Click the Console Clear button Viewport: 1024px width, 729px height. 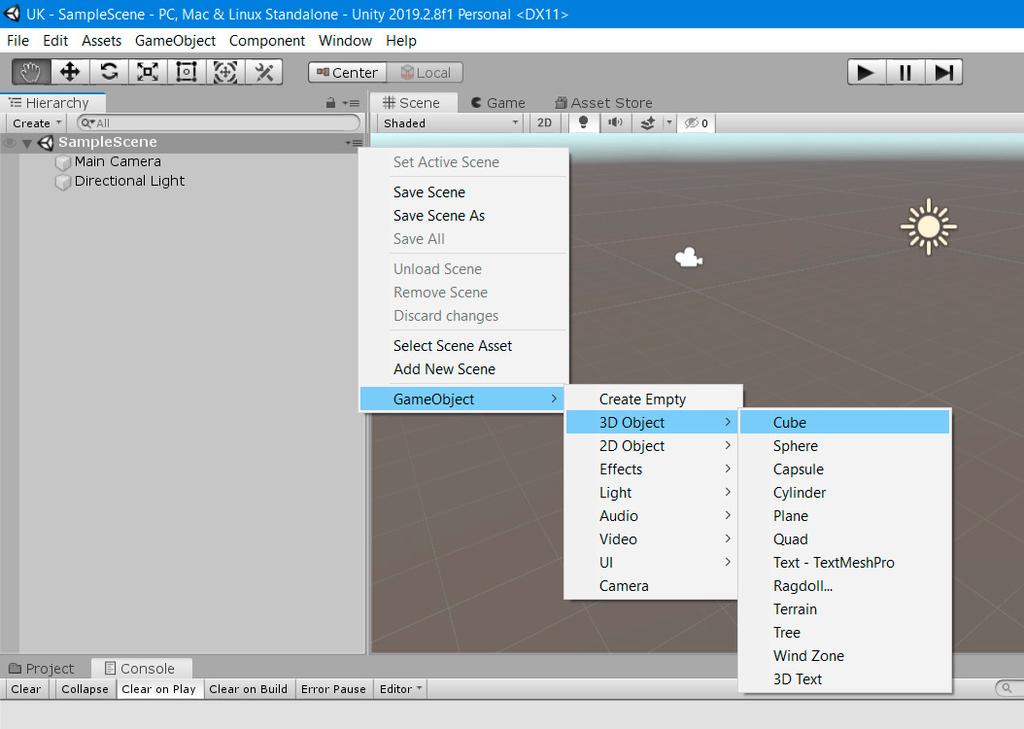26,689
